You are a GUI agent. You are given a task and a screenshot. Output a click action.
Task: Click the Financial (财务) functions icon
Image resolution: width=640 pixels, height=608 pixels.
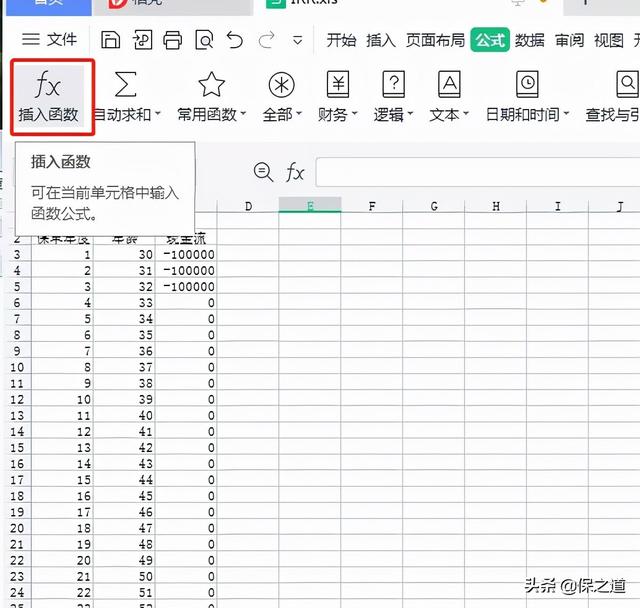point(339,84)
